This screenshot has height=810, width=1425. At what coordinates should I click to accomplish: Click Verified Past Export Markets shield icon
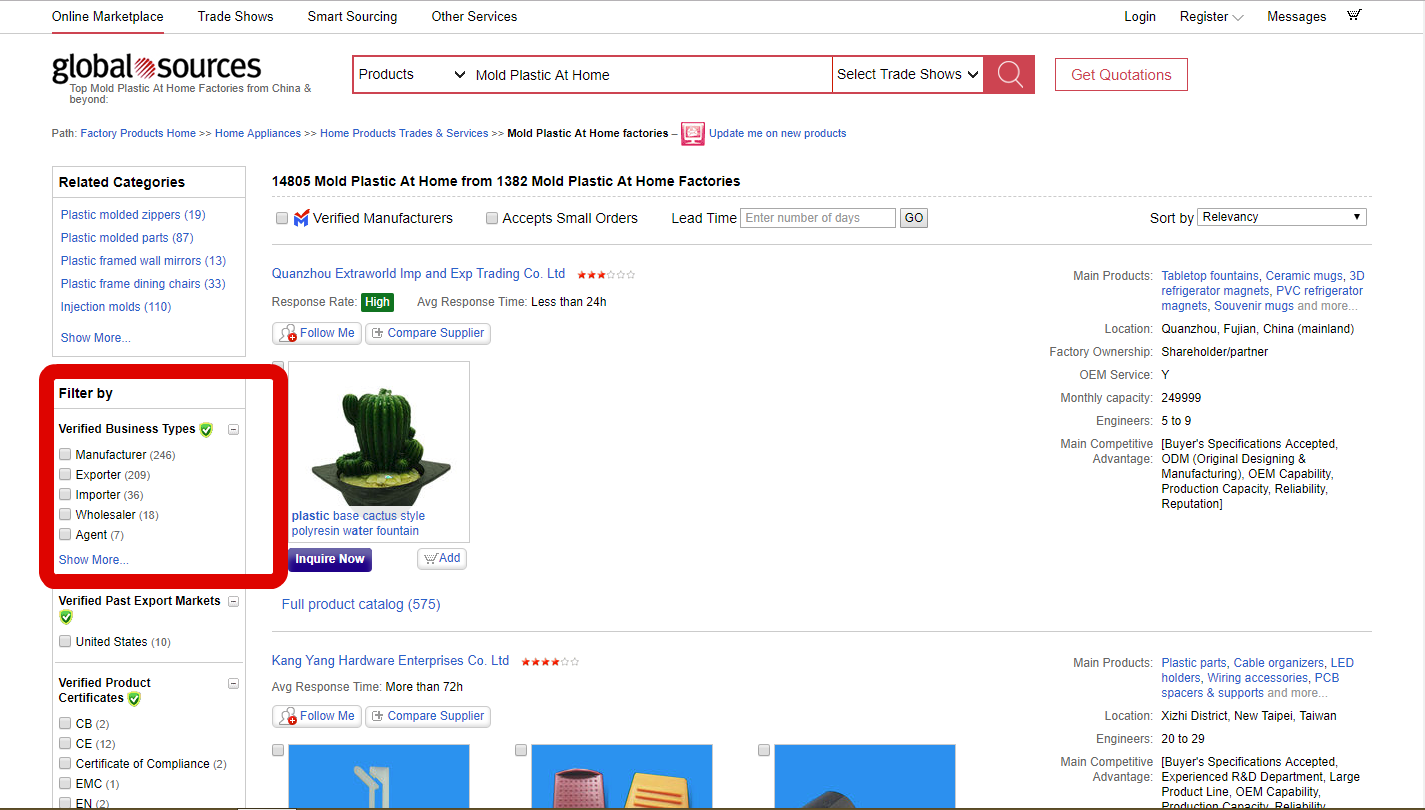tap(66, 617)
